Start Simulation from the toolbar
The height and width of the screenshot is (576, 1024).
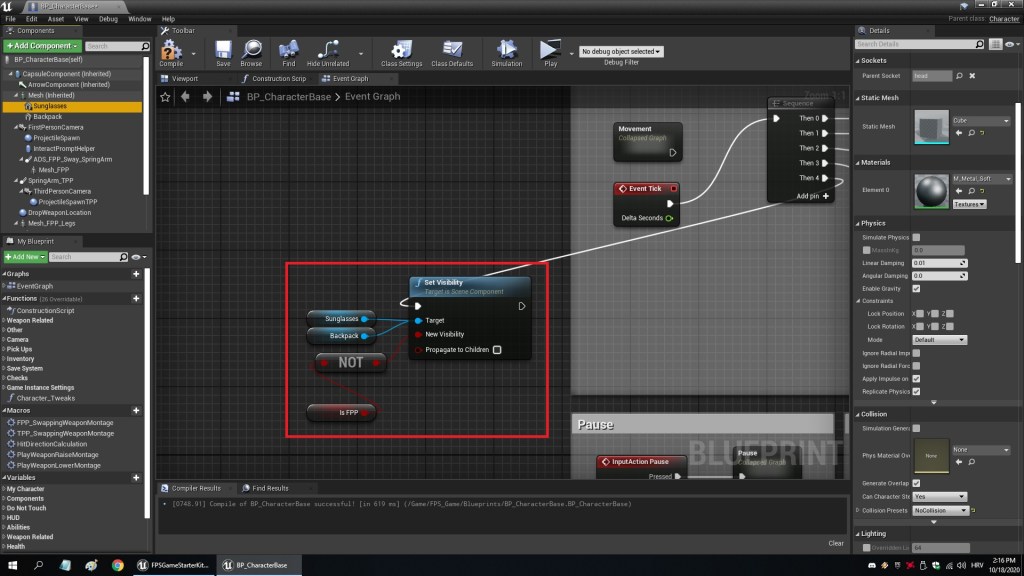(506, 49)
